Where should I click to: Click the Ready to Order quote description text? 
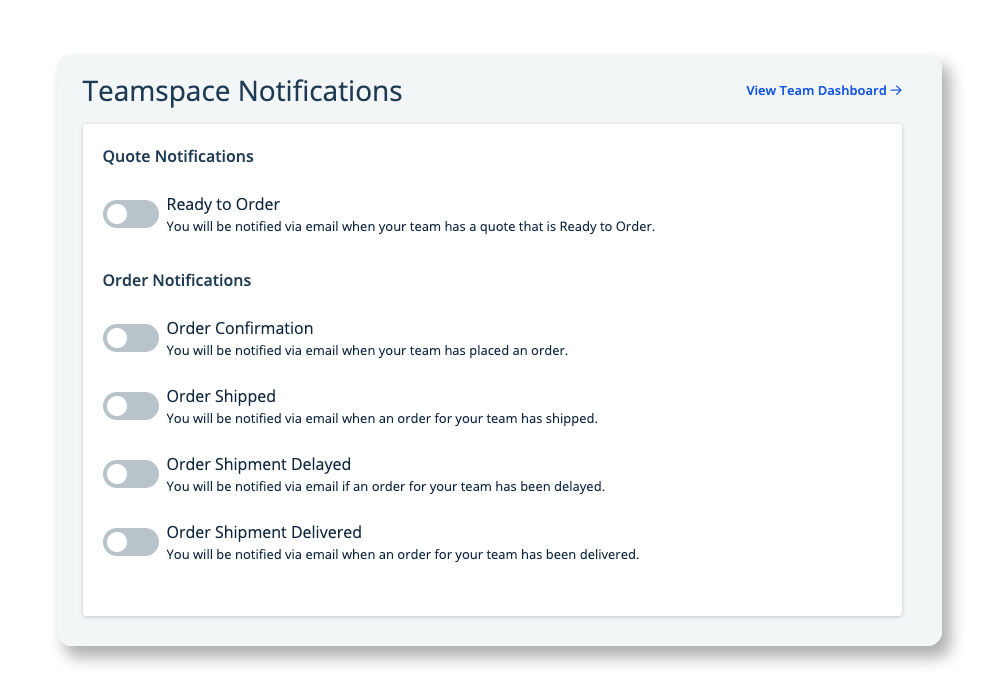(410, 227)
